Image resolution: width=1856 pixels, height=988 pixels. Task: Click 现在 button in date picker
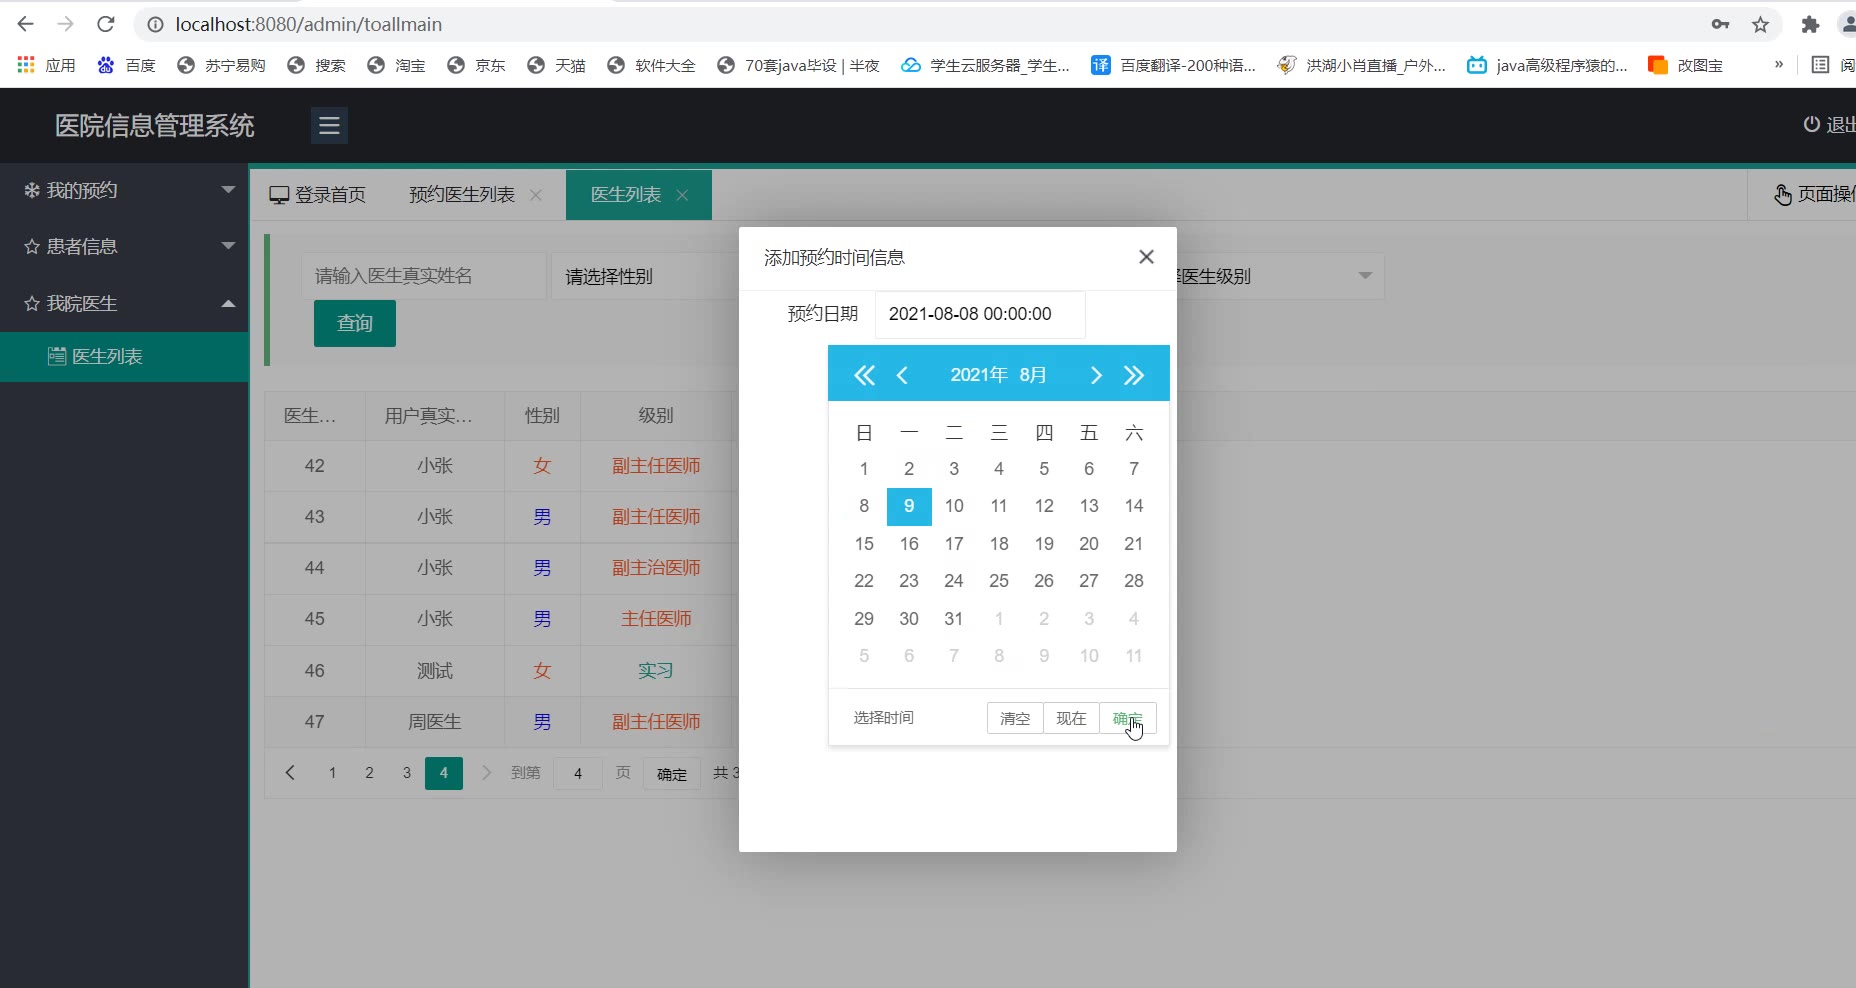click(x=1070, y=718)
